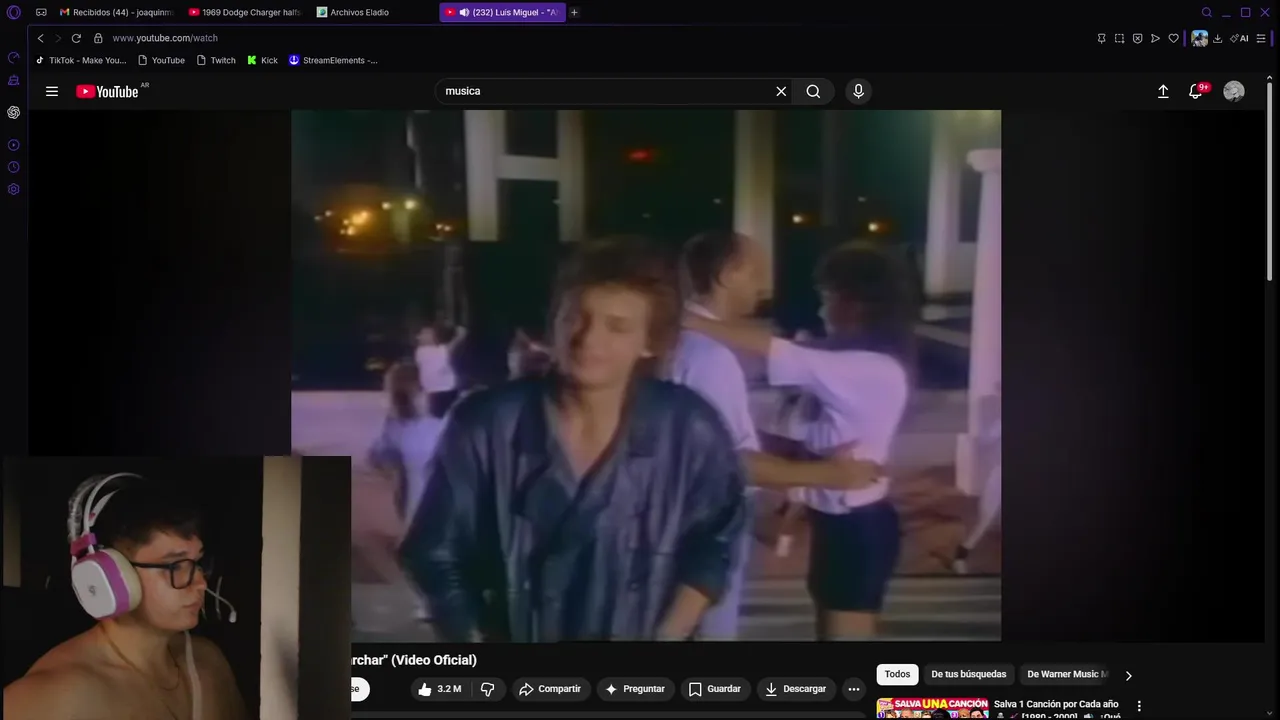Like the video with thumbs up
1280x720 pixels.
pos(439,689)
